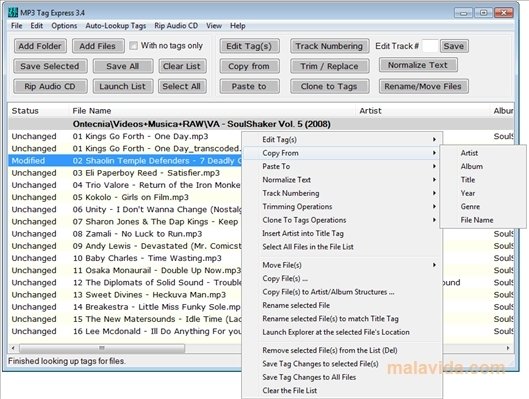Click the Add Files button
The height and width of the screenshot is (399, 529).
[98, 46]
